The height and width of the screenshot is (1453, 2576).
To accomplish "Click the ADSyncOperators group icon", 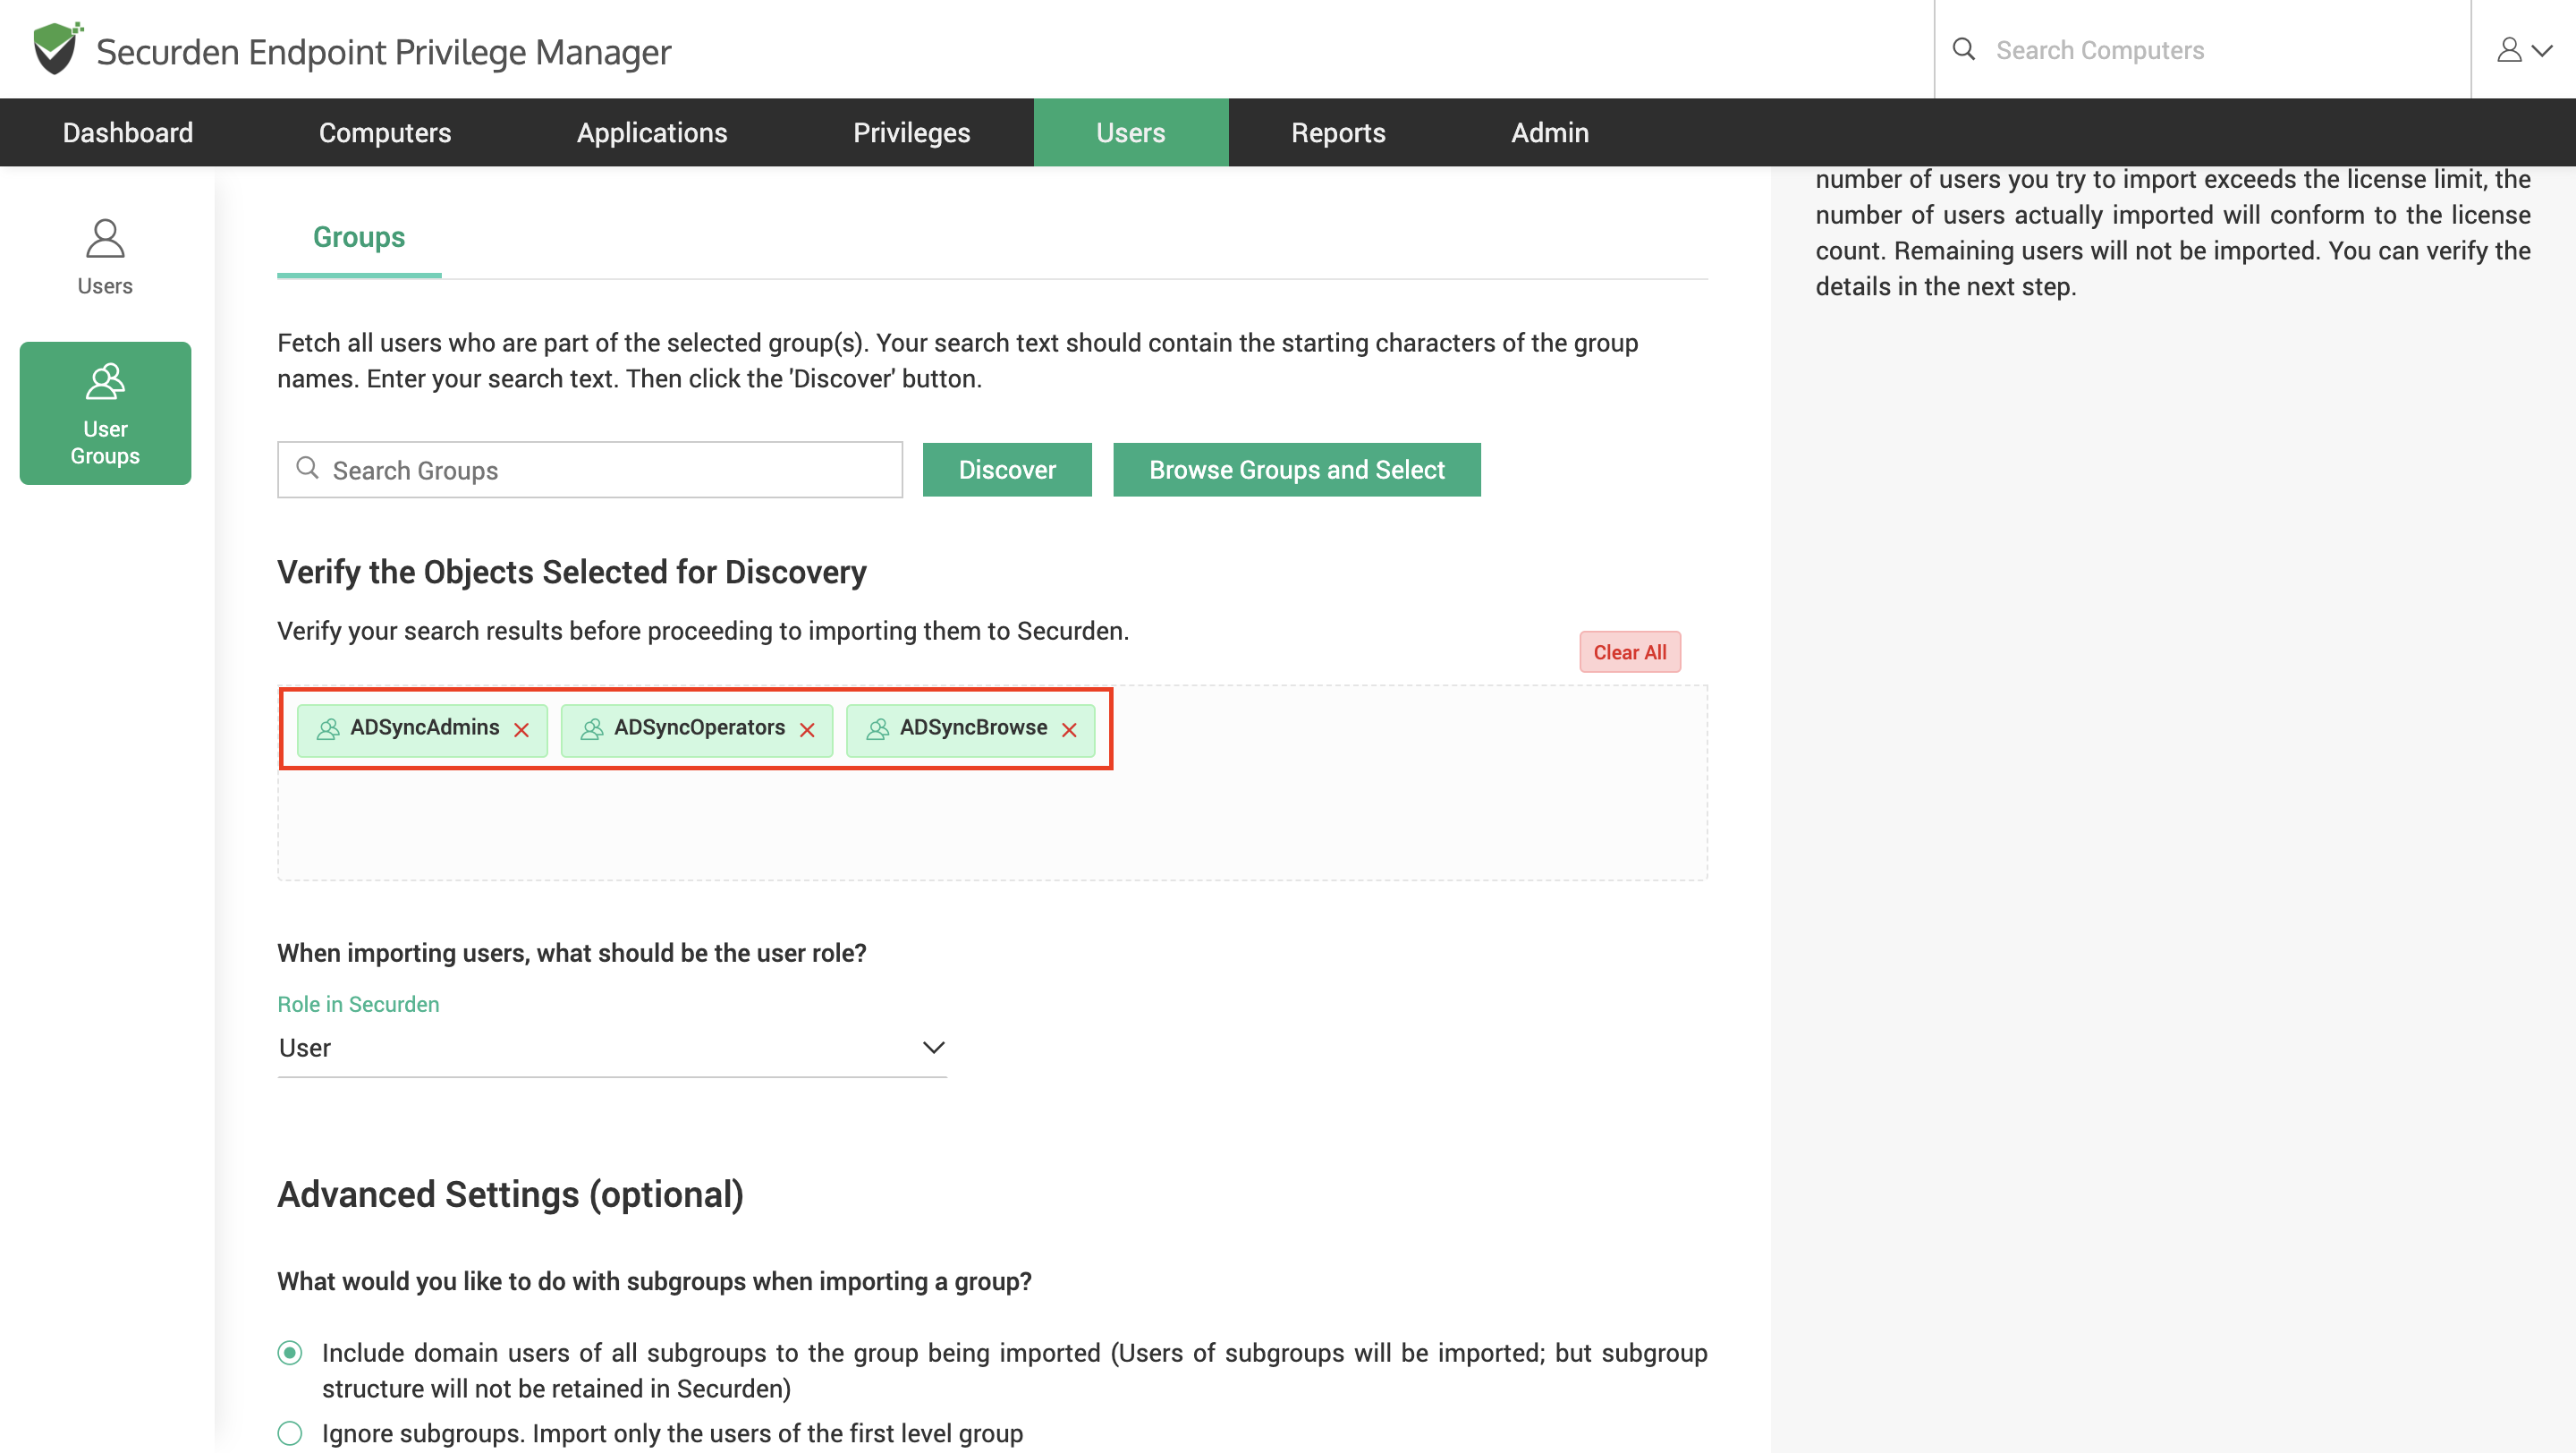I will point(592,729).
